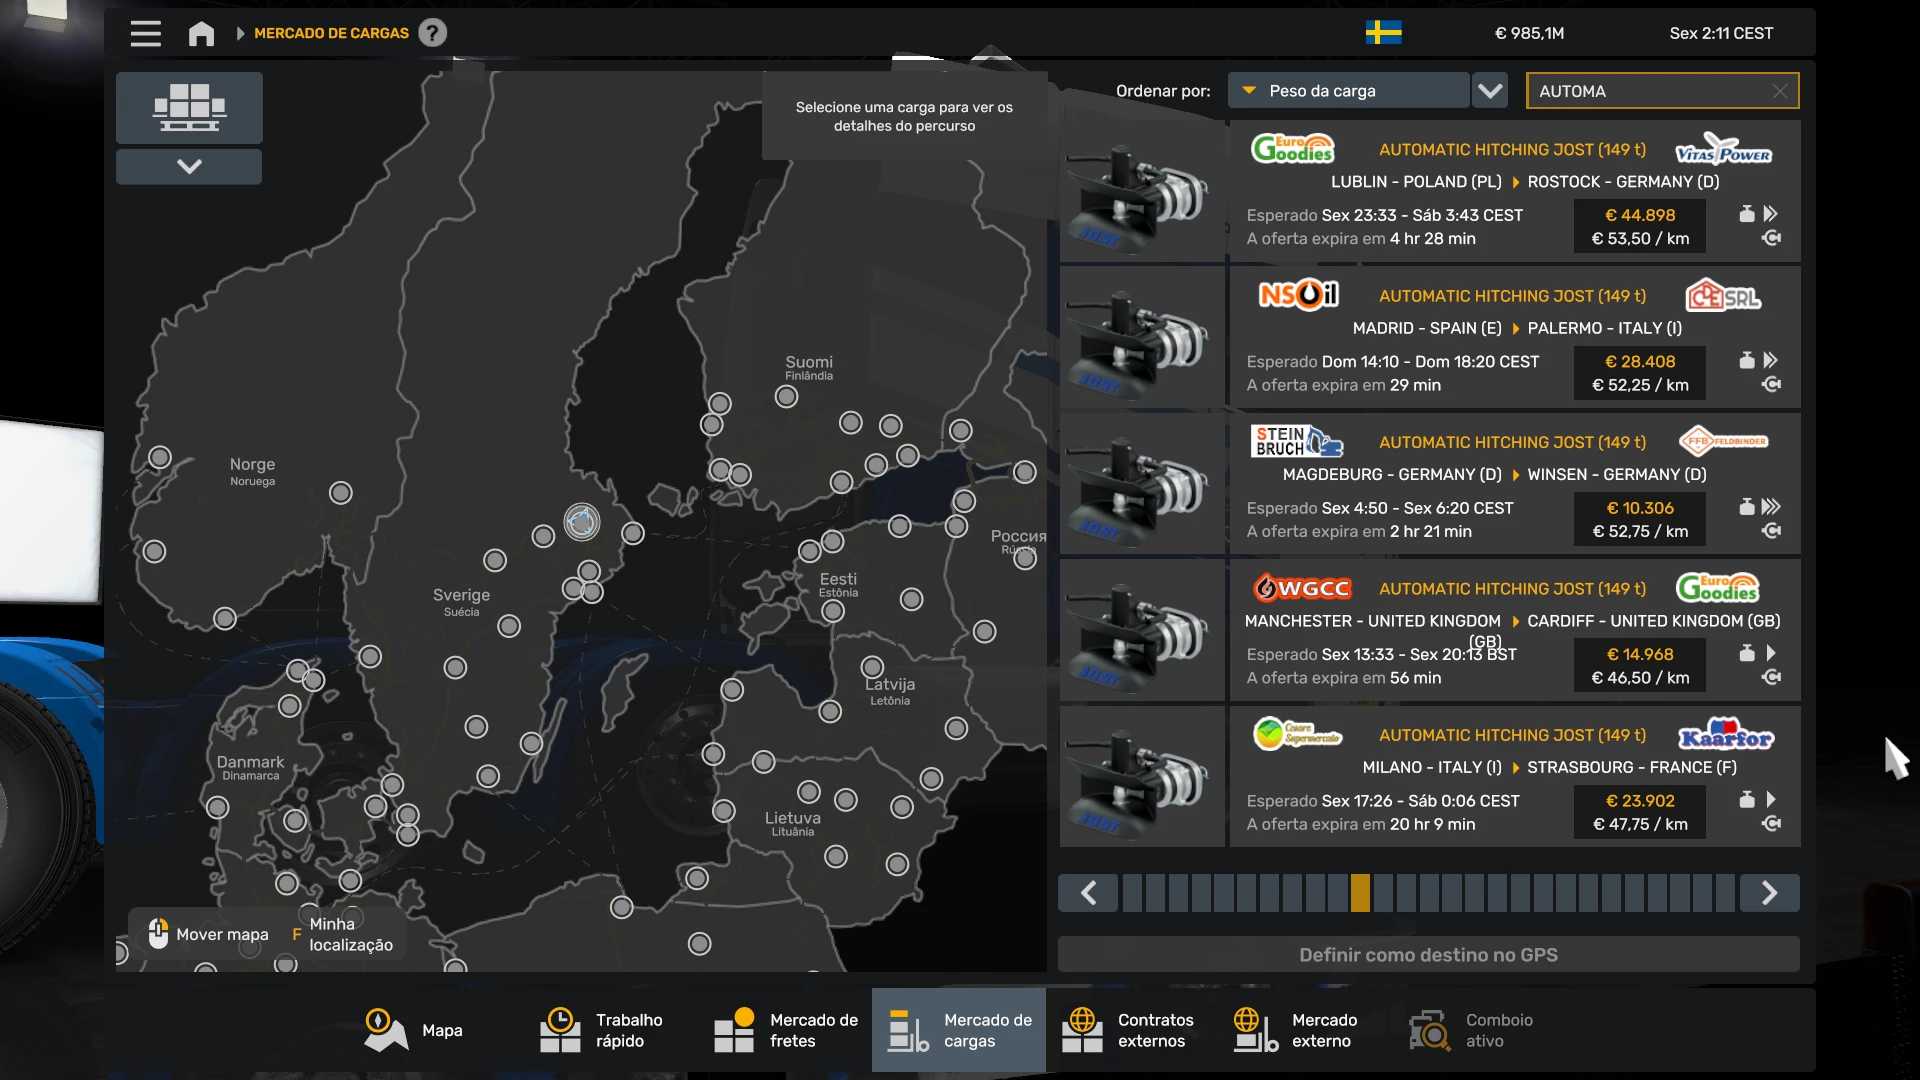Toggle sort order chevron button
Screen dimensions: 1920x1080
pos(1490,91)
